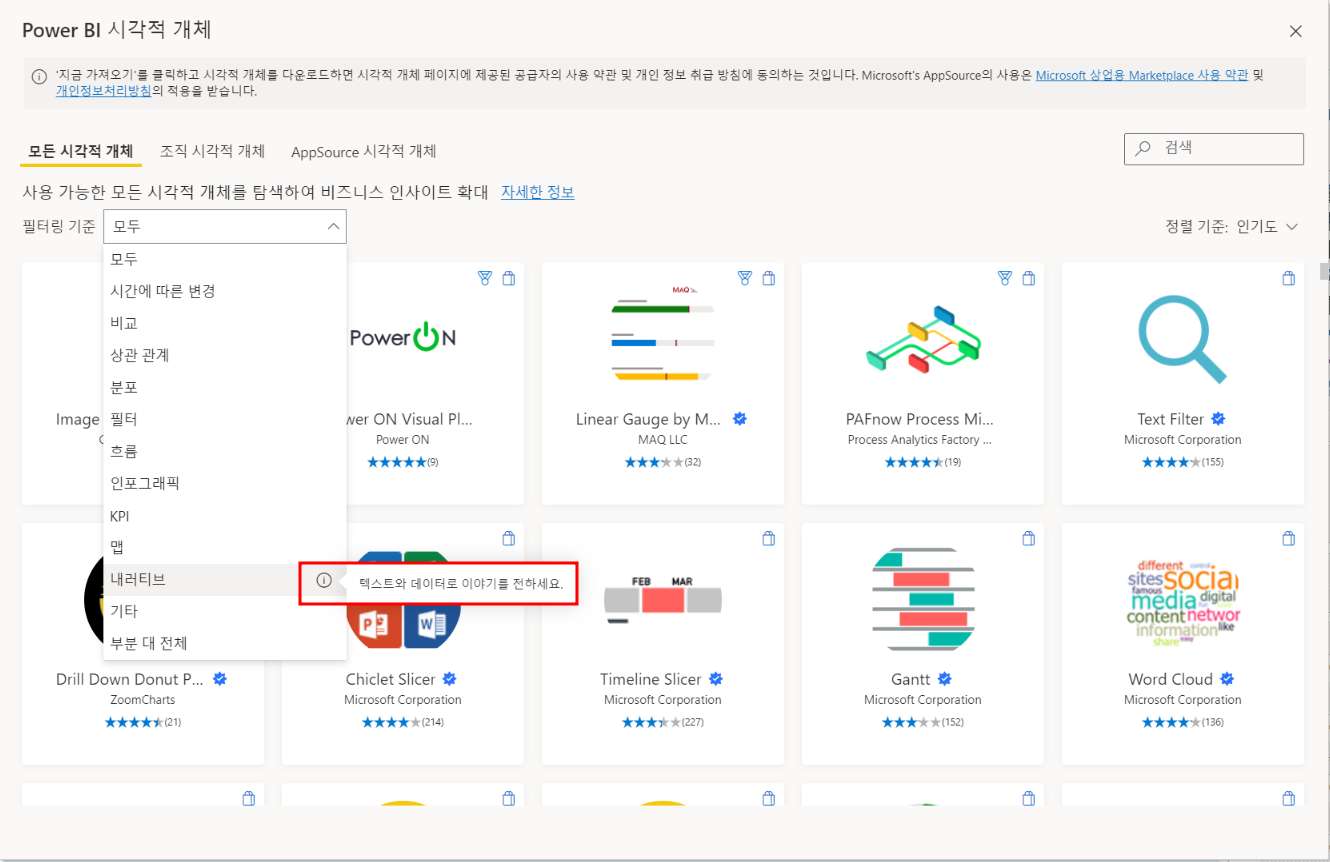Click the ZoomCharts publisher name
This screenshot has height=862, width=1330.
point(143,700)
